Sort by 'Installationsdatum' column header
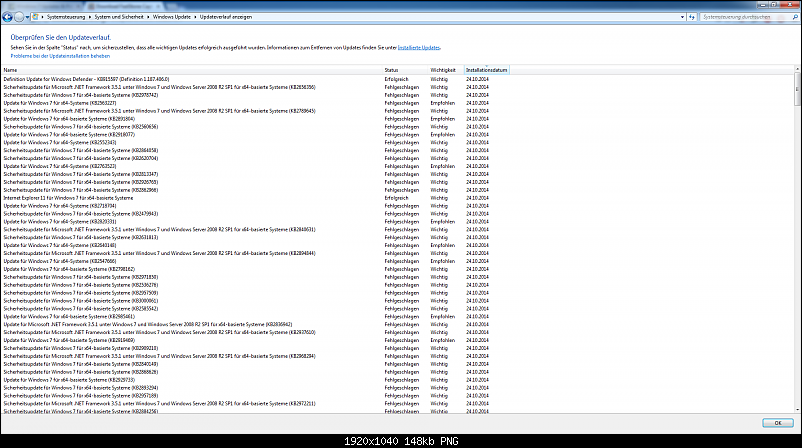 point(486,70)
